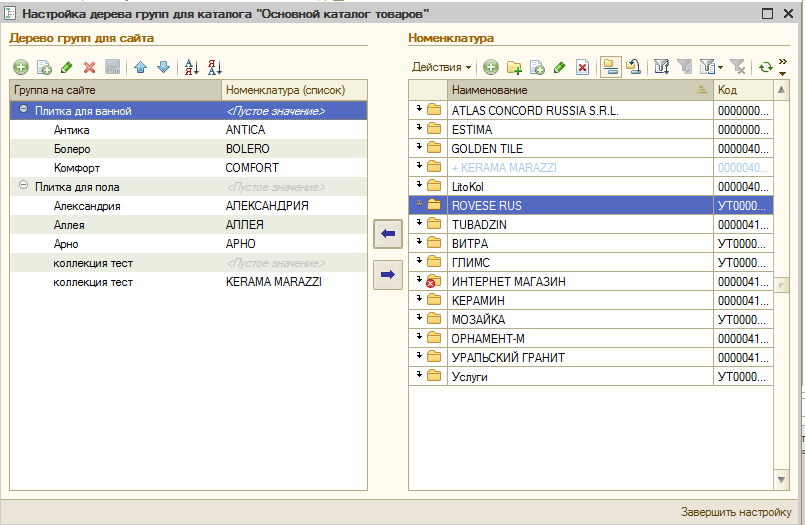Select the Болеро group in tree
The image size is (805, 525).
point(72,149)
